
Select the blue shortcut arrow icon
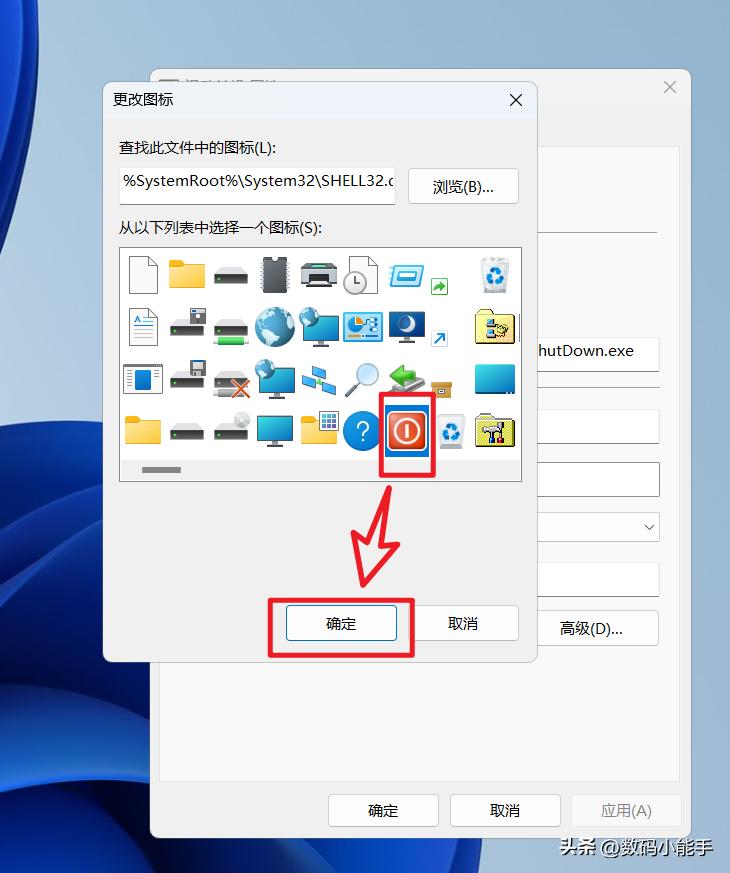click(439, 338)
